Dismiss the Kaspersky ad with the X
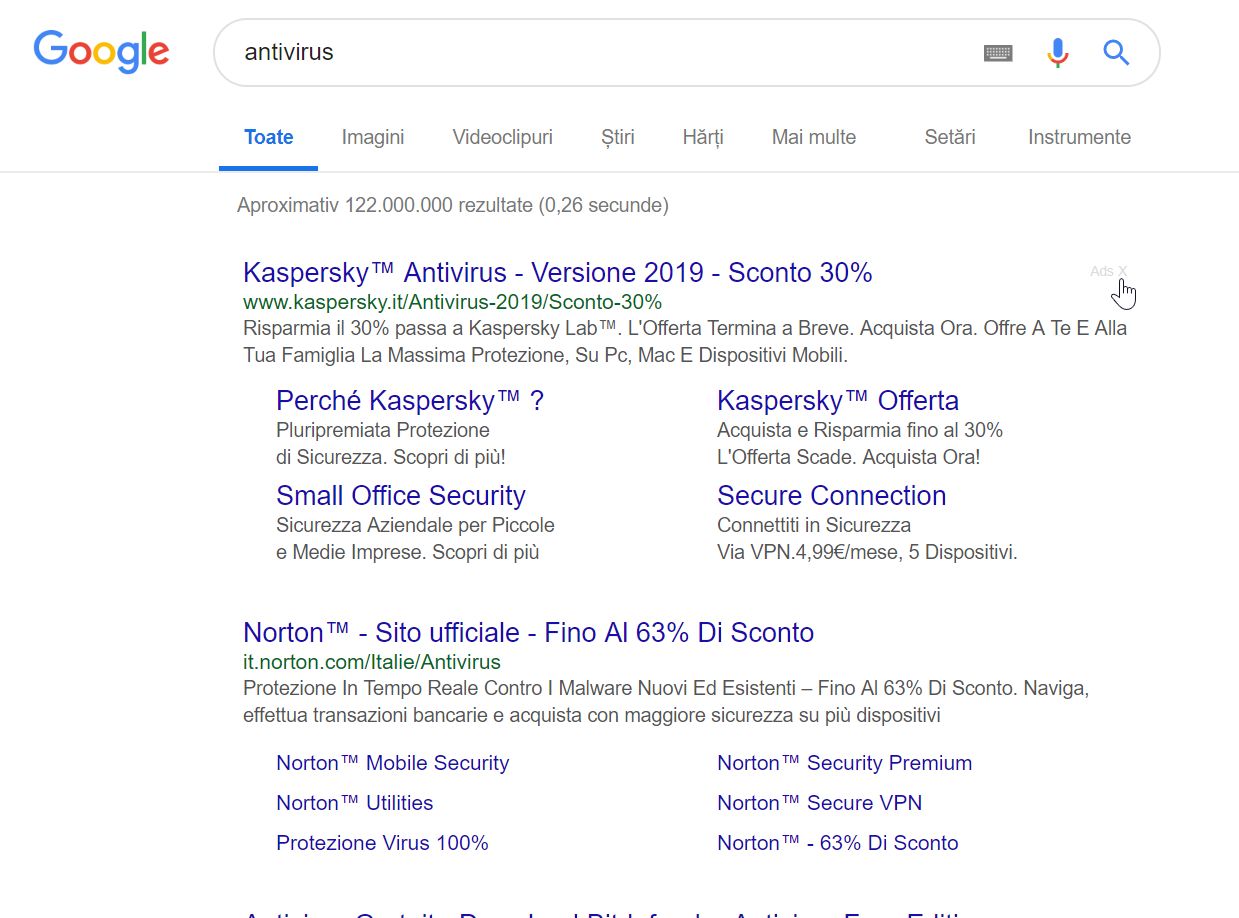 (1124, 271)
